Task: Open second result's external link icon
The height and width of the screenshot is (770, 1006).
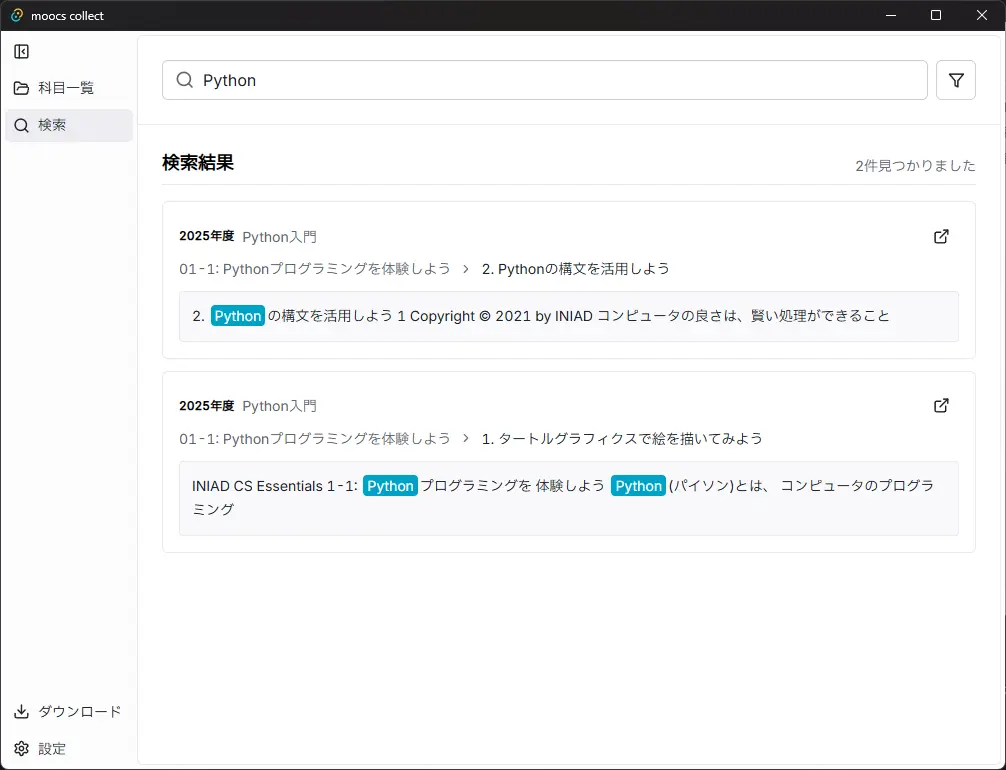Action: point(940,406)
